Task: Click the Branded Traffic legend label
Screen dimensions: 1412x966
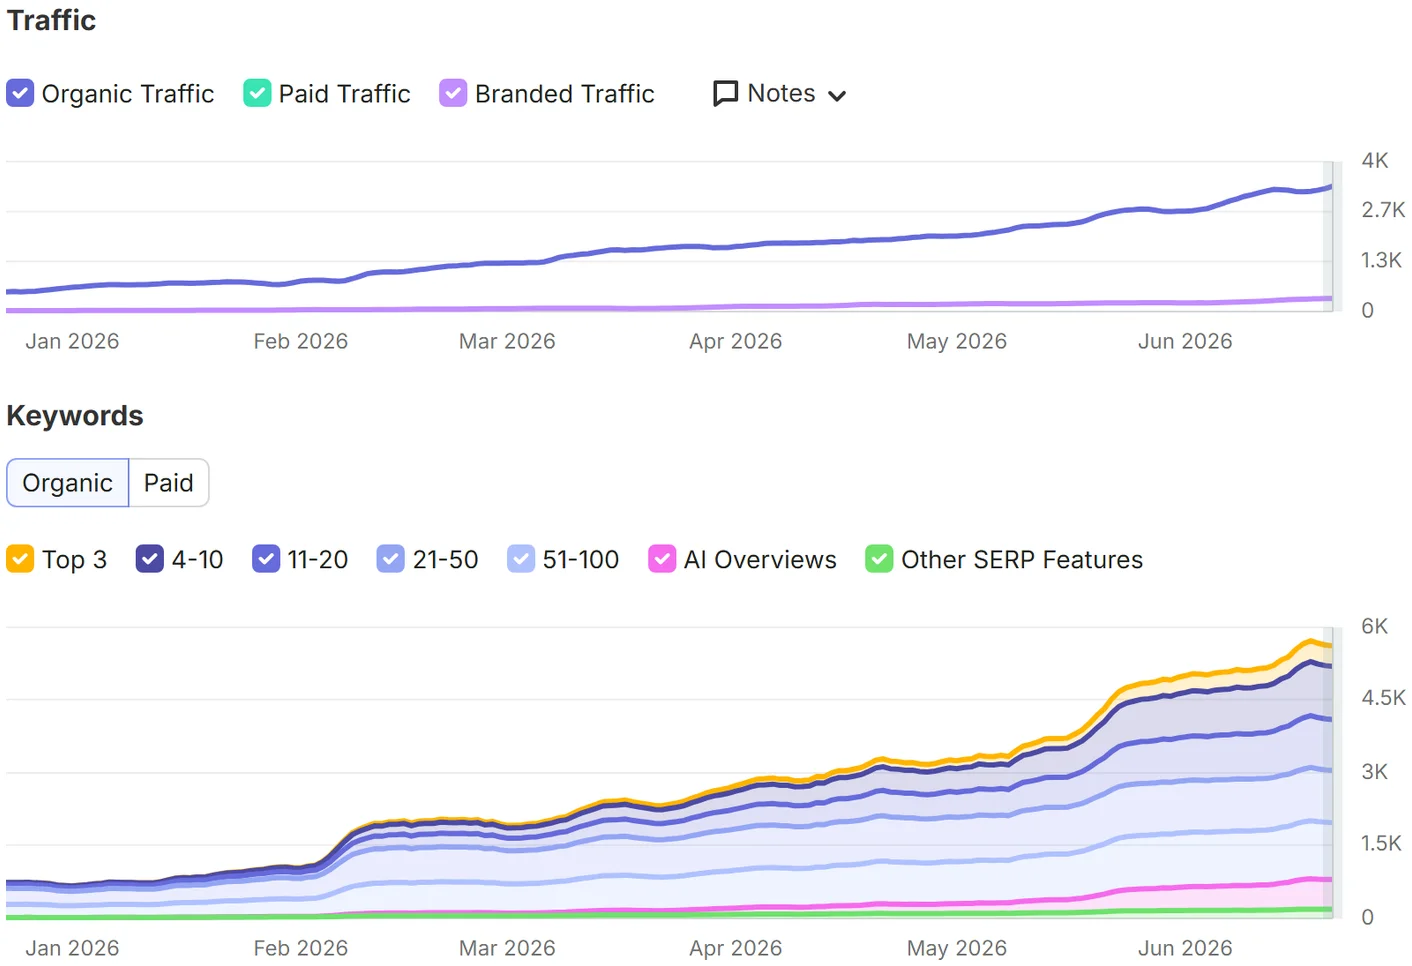Action: pos(565,94)
